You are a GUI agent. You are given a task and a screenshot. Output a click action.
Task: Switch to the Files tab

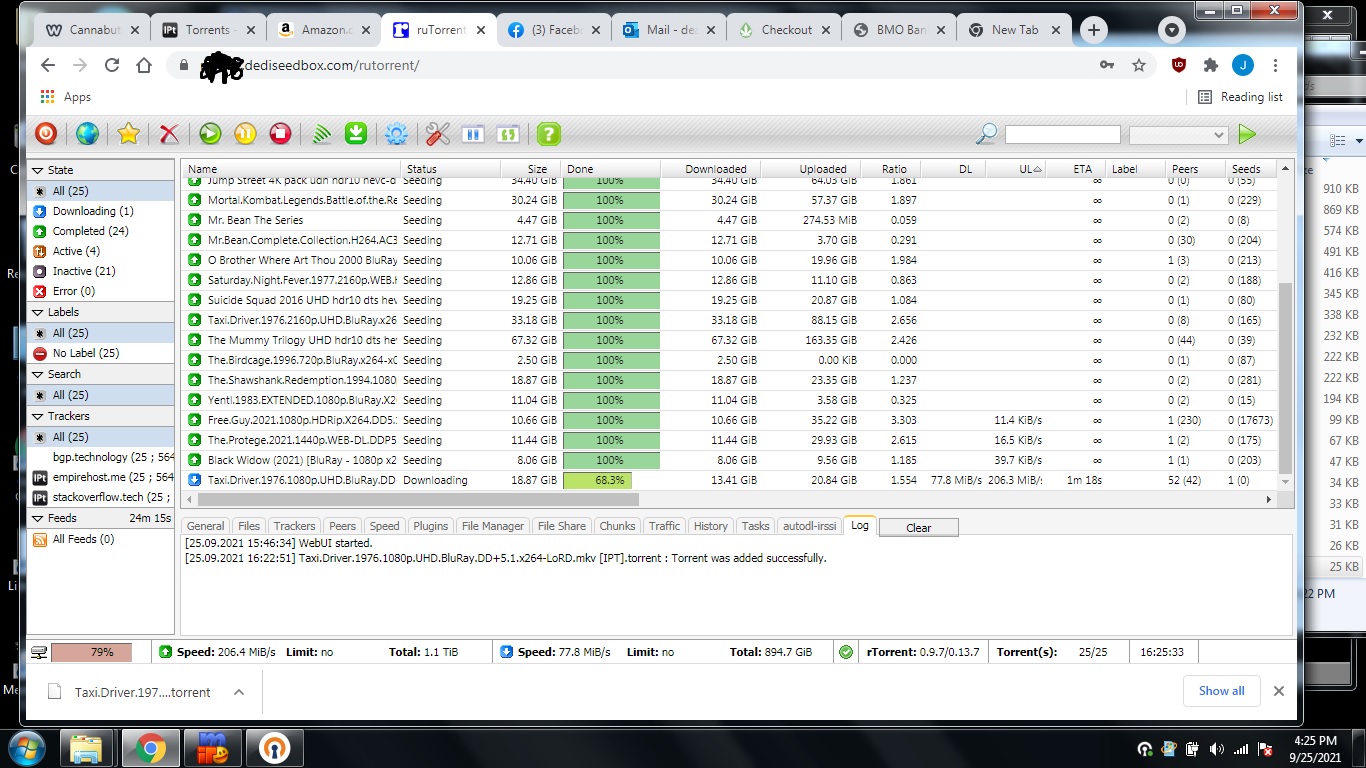(x=249, y=526)
